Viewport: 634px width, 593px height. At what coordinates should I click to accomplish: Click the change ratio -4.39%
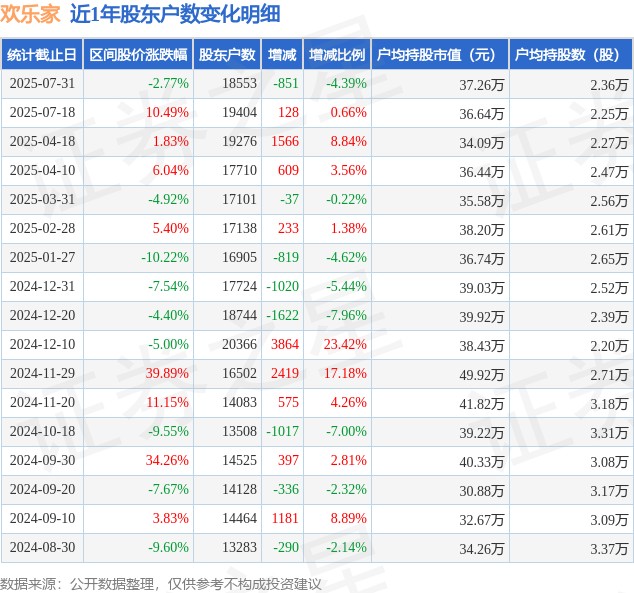(347, 84)
